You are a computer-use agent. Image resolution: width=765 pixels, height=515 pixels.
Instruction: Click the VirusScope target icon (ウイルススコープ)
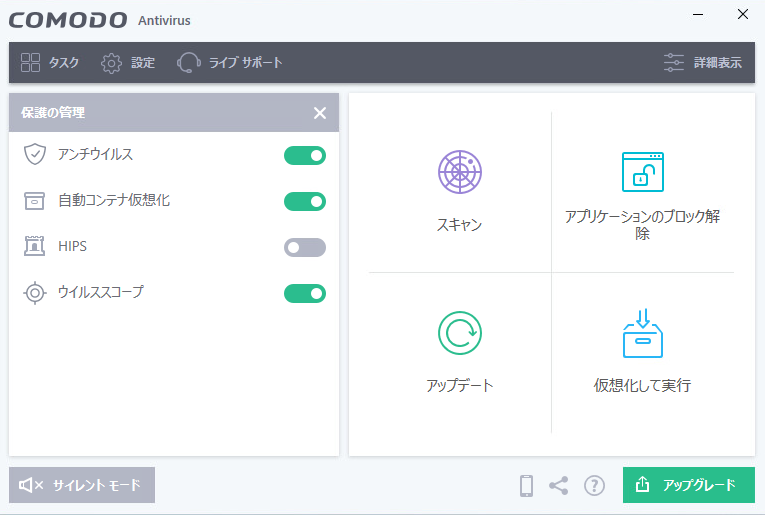pyautogui.click(x=35, y=293)
